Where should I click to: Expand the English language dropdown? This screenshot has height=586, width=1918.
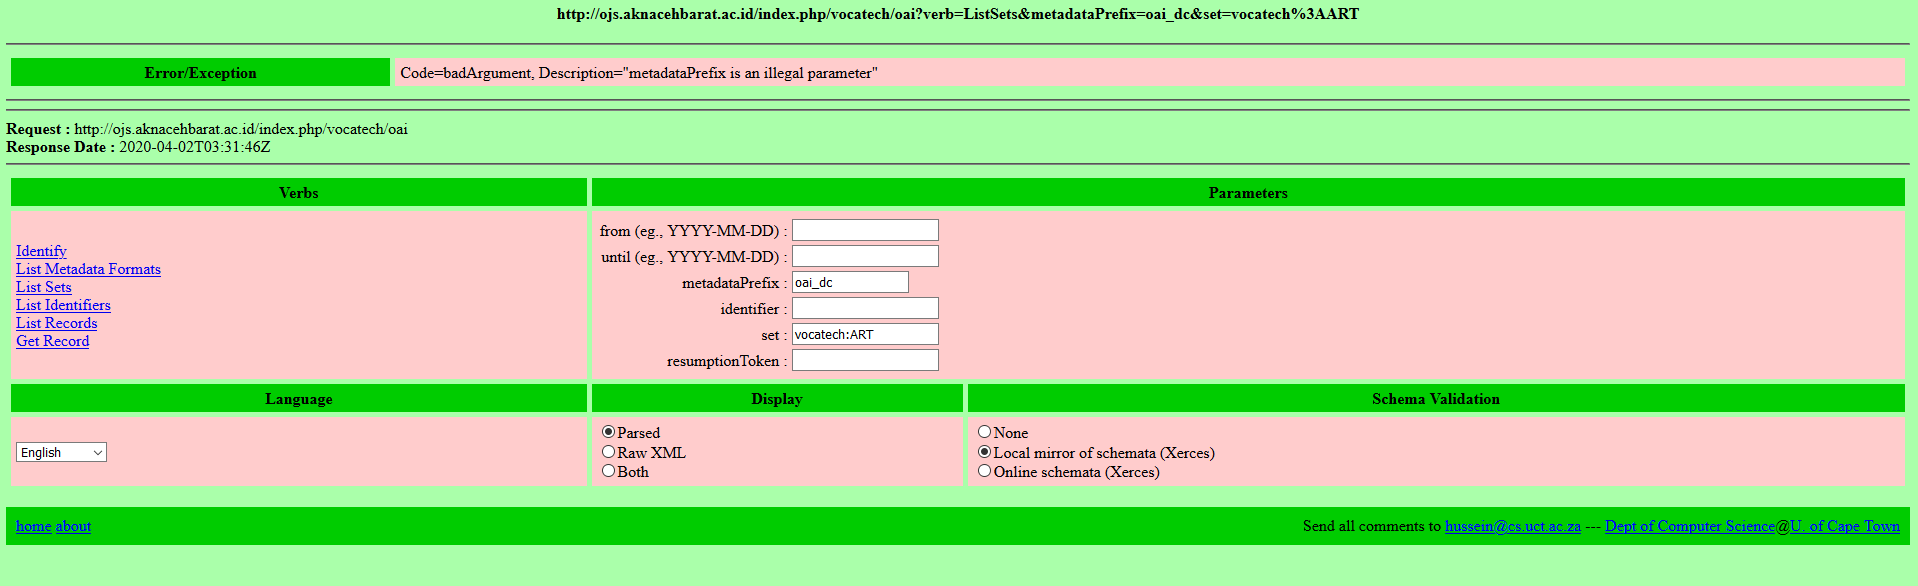(61, 452)
